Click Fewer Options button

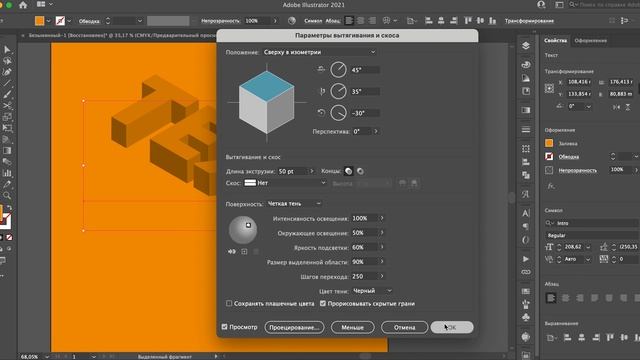click(353, 327)
